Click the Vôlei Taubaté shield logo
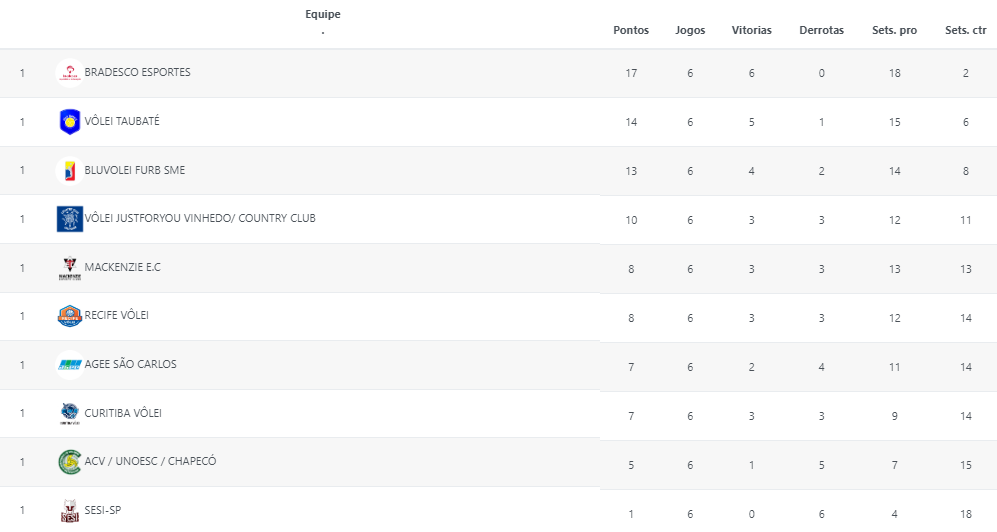Image resolution: width=997 pixels, height=532 pixels. click(69, 122)
